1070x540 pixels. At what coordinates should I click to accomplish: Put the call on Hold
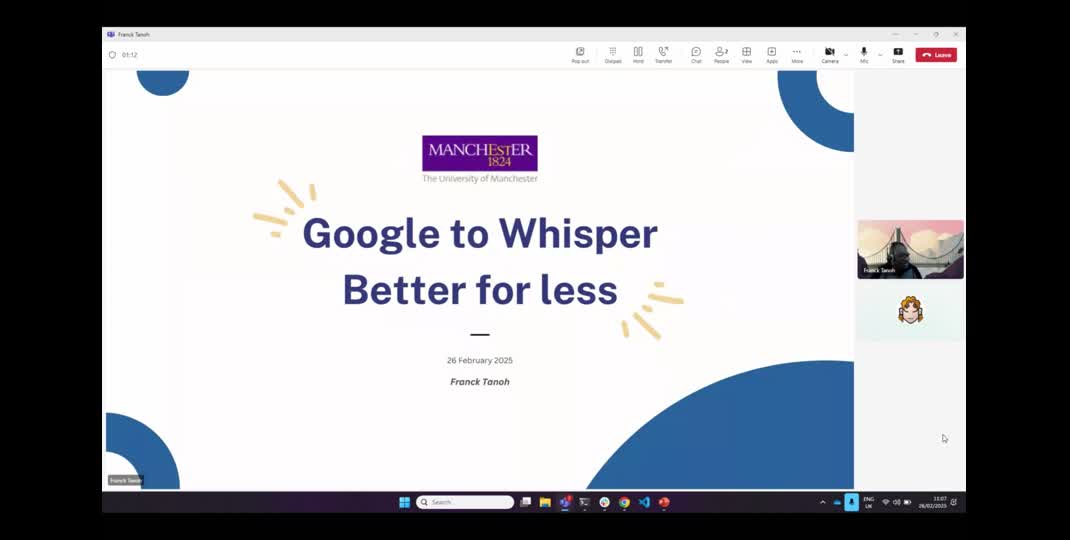(x=638, y=55)
